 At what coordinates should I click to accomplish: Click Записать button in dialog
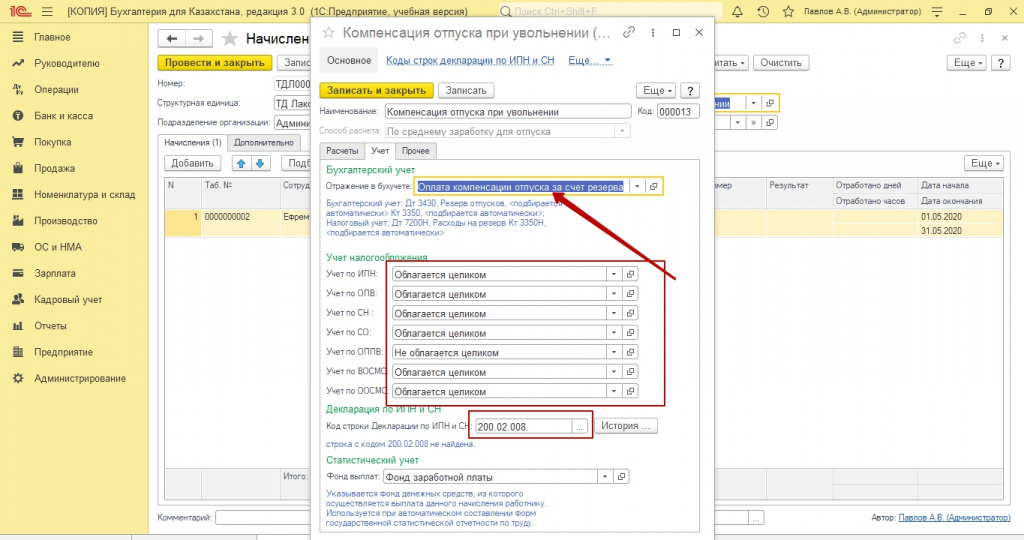click(x=466, y=91)
